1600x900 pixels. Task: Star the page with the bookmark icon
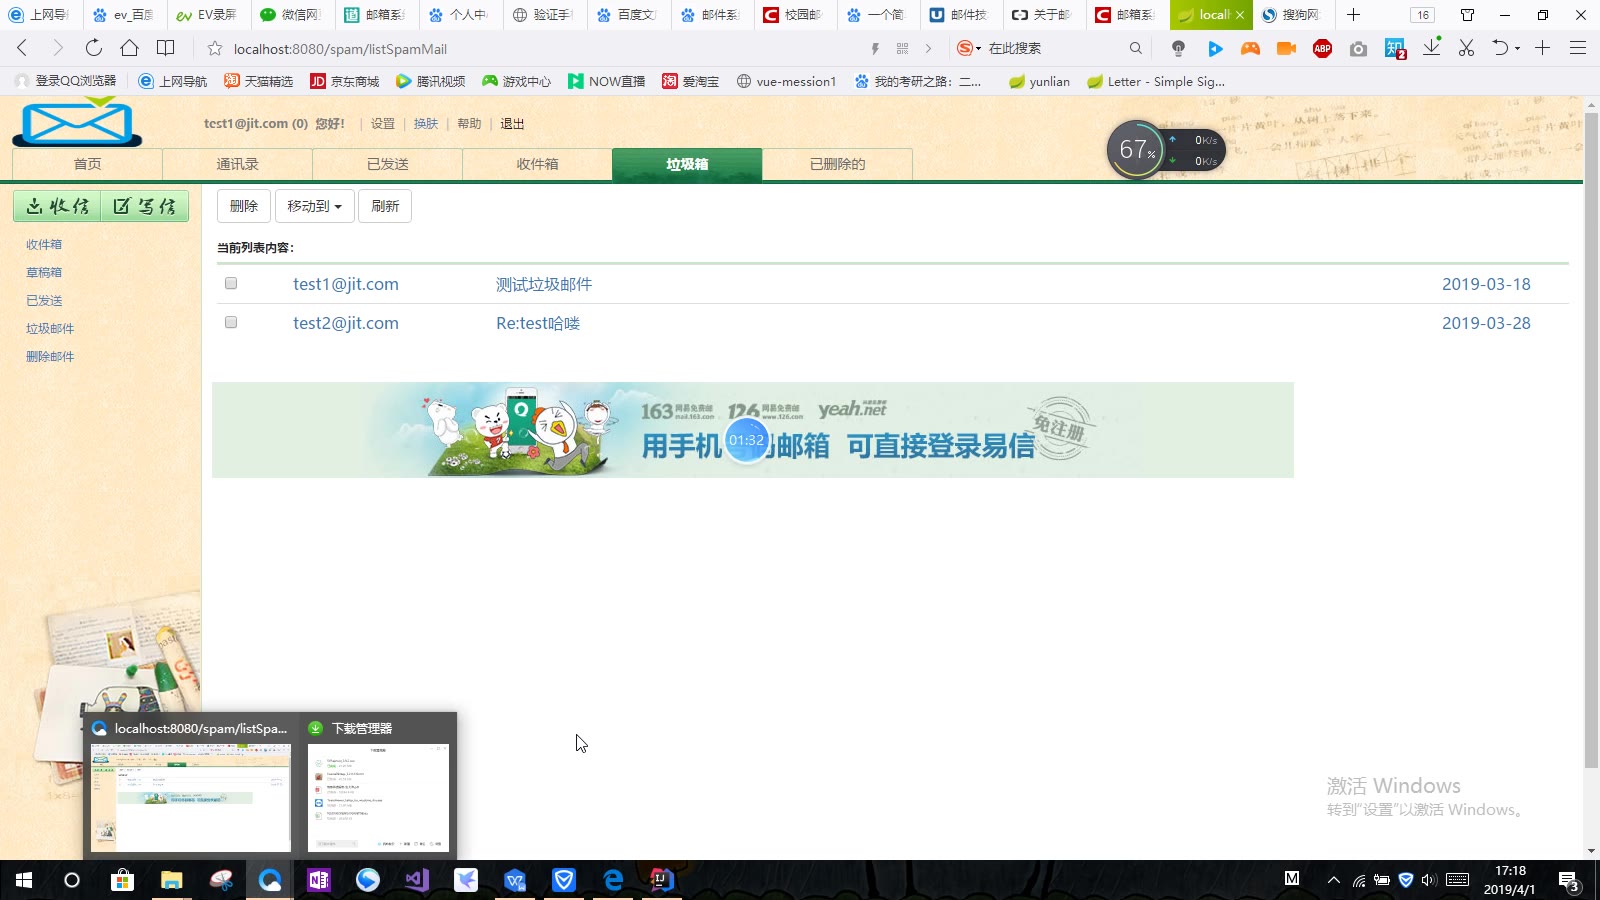[x=214, y=49]
